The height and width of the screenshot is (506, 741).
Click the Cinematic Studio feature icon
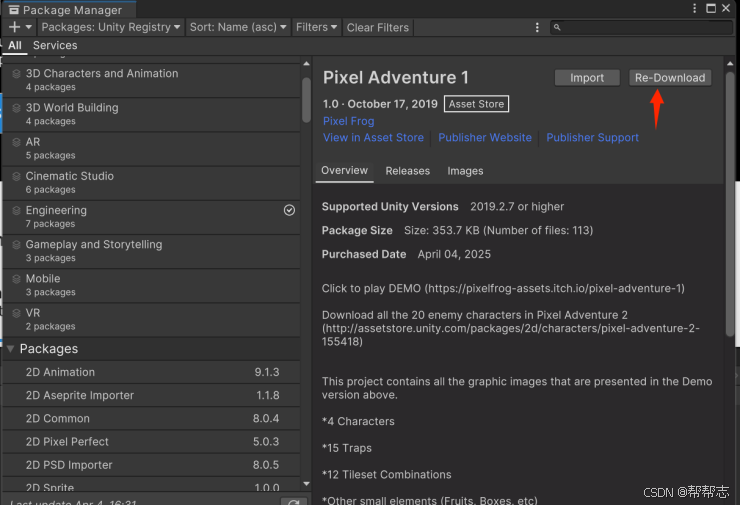(16, 176)
